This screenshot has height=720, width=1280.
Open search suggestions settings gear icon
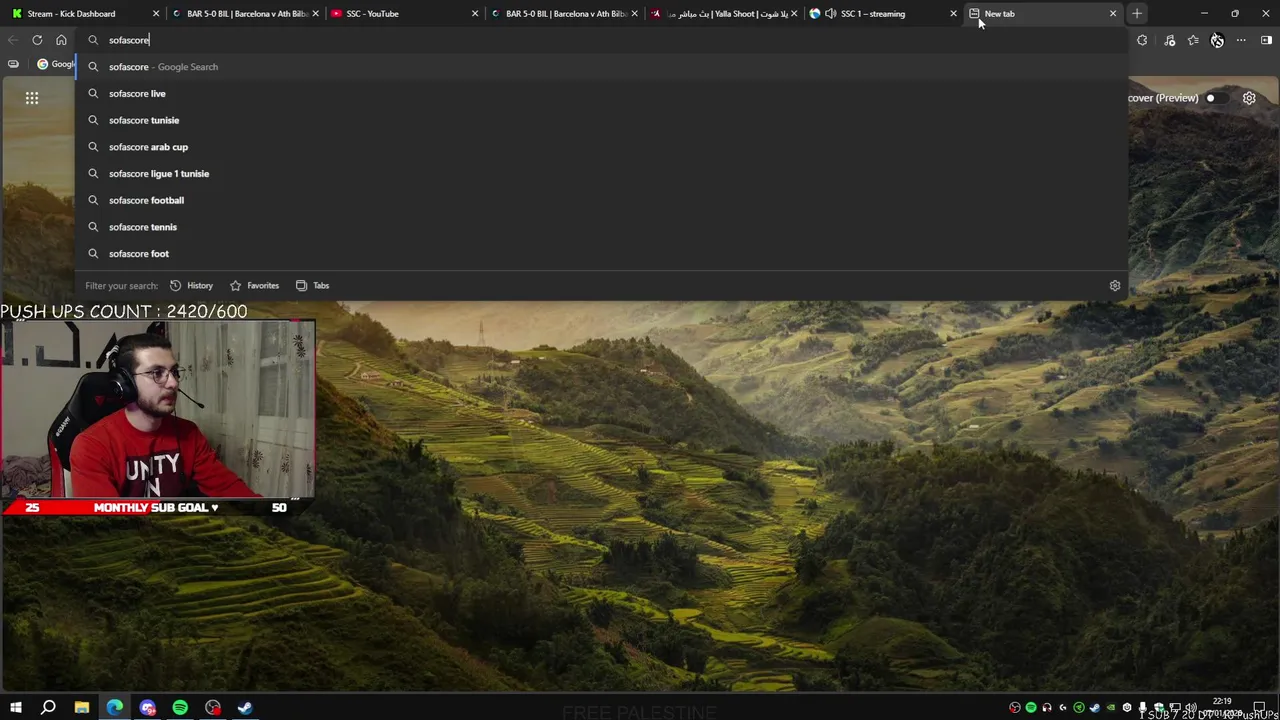[1115, 286]
